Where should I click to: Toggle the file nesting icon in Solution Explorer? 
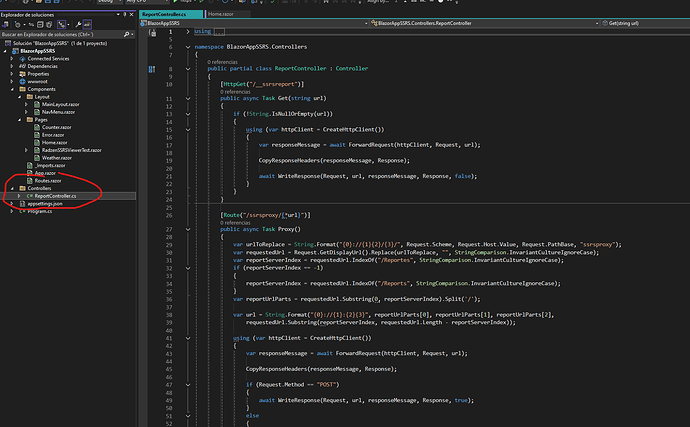click(x=62, y=25)
